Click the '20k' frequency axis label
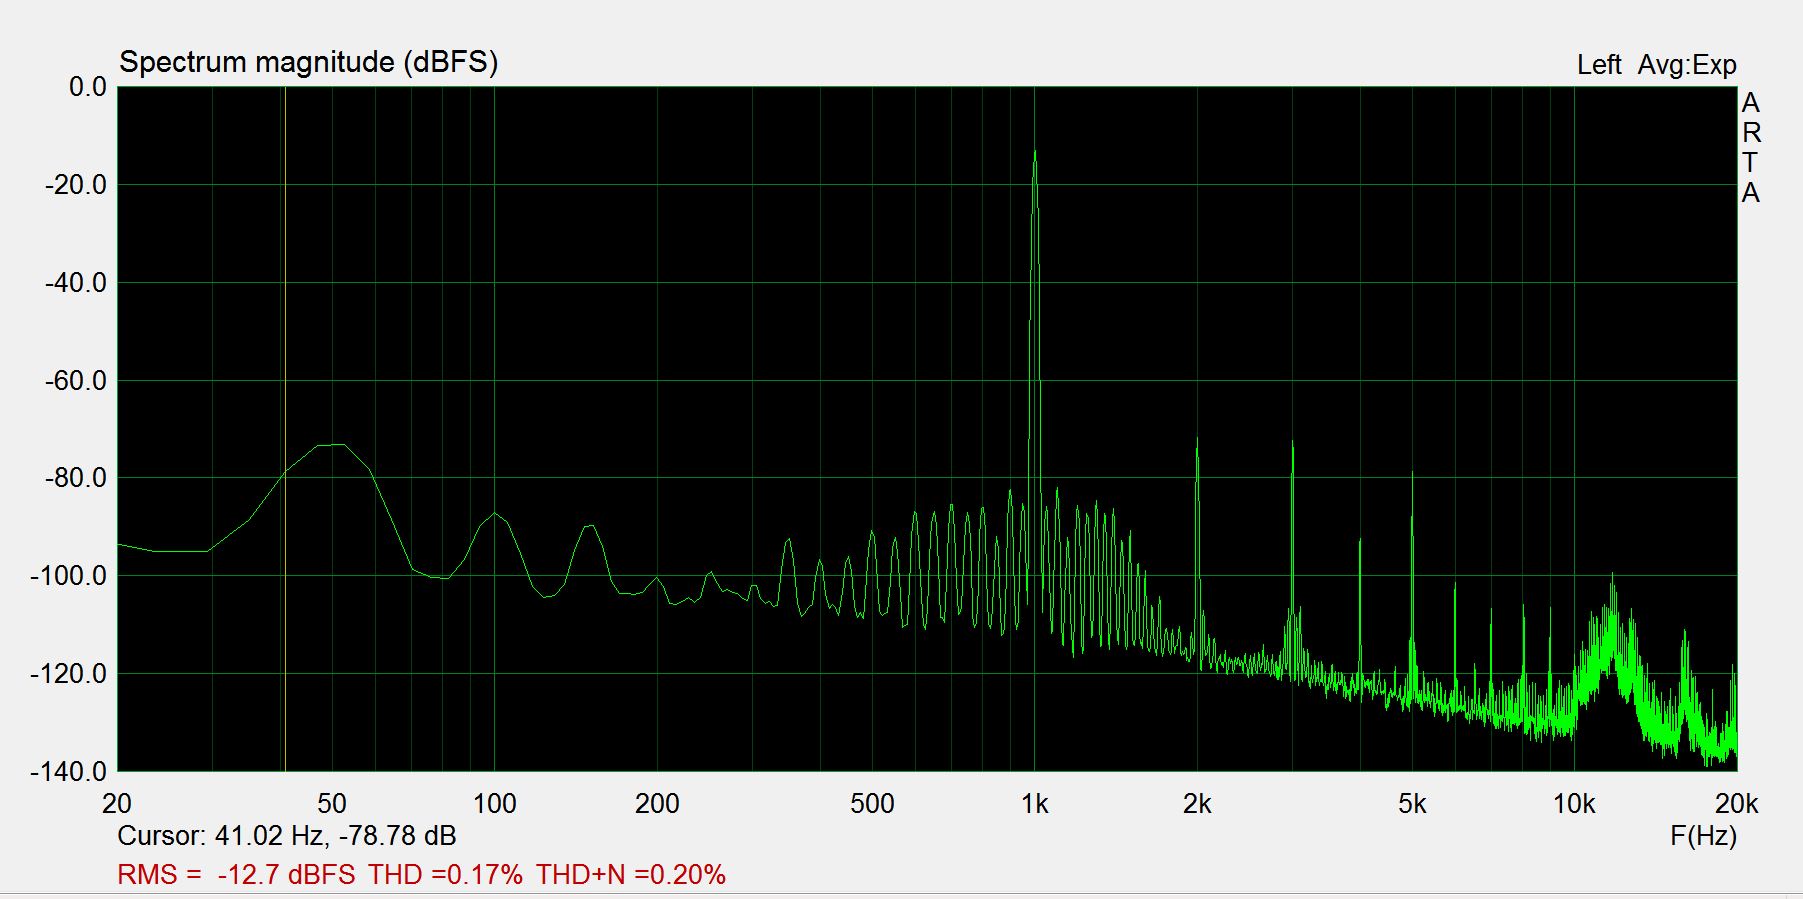 coord(1737,804)
